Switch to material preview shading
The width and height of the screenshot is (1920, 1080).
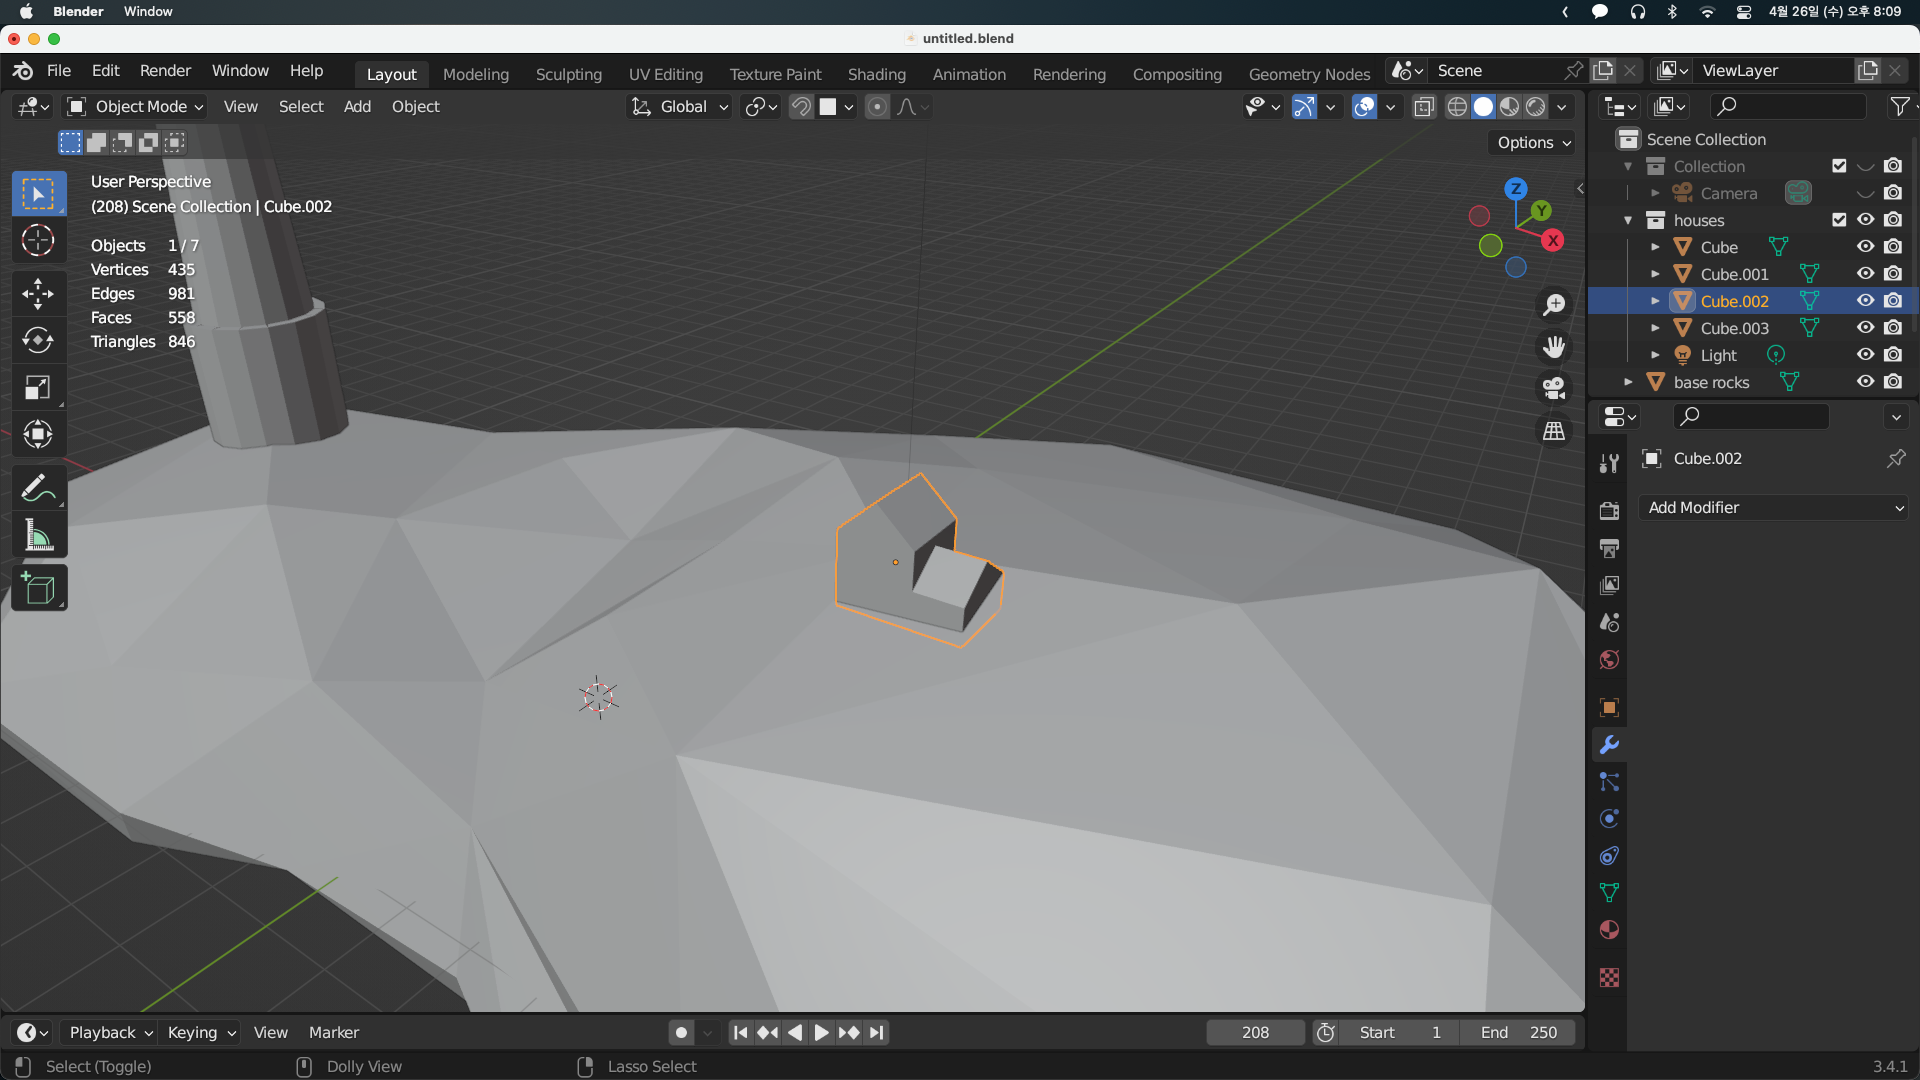[1510, 107]
